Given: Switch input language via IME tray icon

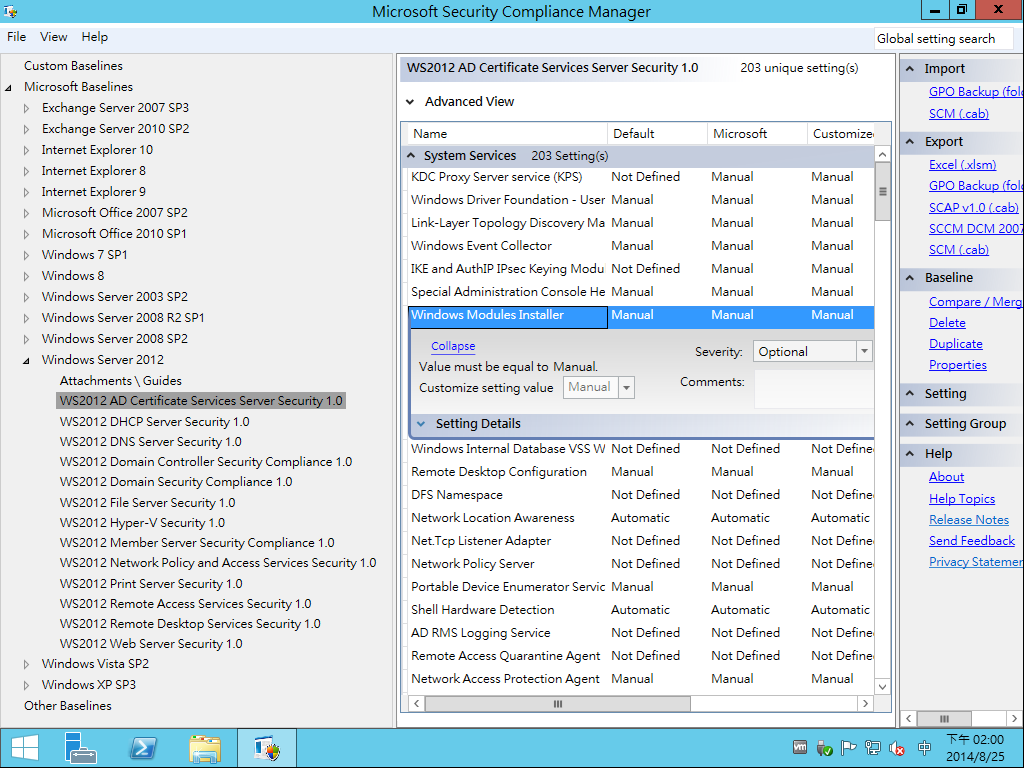Looking at the screenshot, I should point(924,748).
